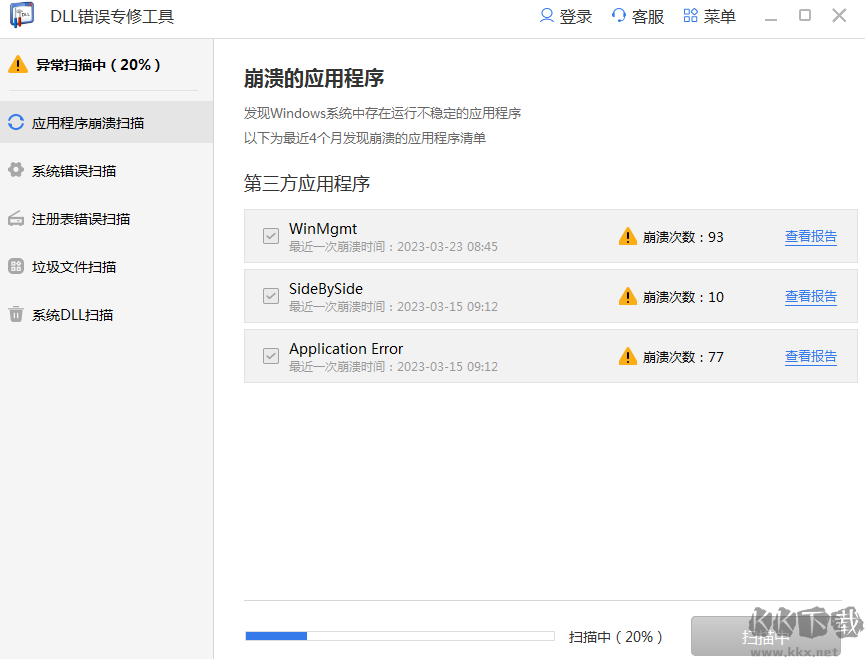Screen dimensions: 865x659
Task: Click the warning icon beside WinMgmt crash count
Action: click(x=628, y=236)
